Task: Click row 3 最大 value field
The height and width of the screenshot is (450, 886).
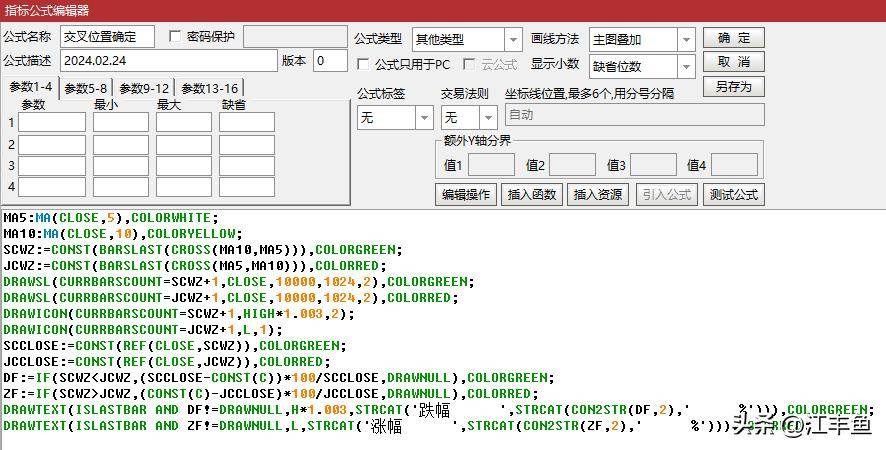Action: coord(184,166)
